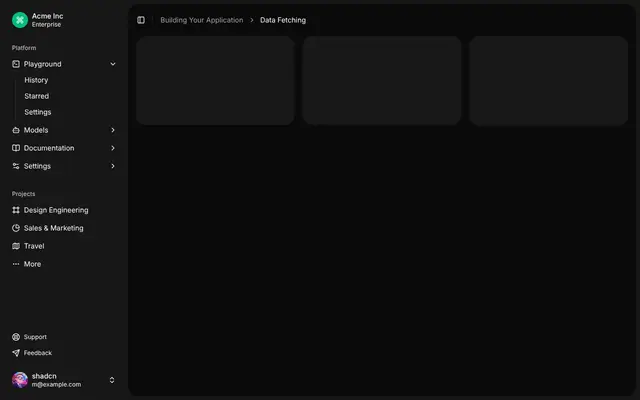This screenshot has height=400, width=640.
Task: Click the Settings sliders icon
Action: tap(16, 166)
